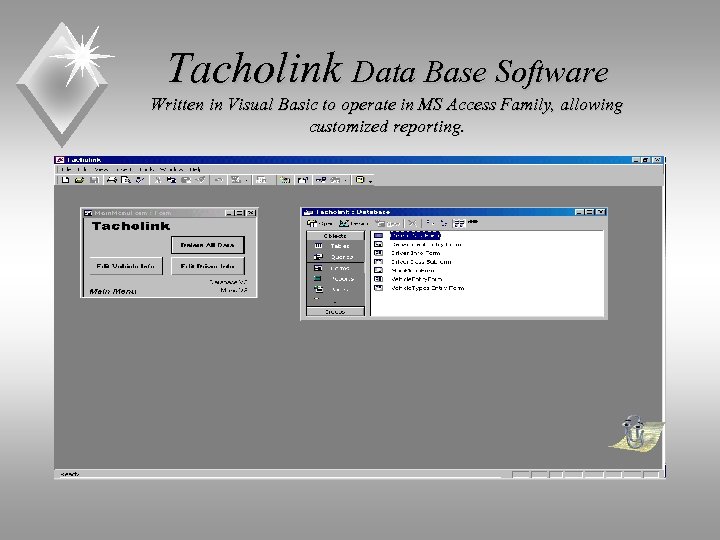Click the Spelling check toolbar icon
Image resolution: width=720 pixels, height=540 pixels.
[x=140, y=180]
